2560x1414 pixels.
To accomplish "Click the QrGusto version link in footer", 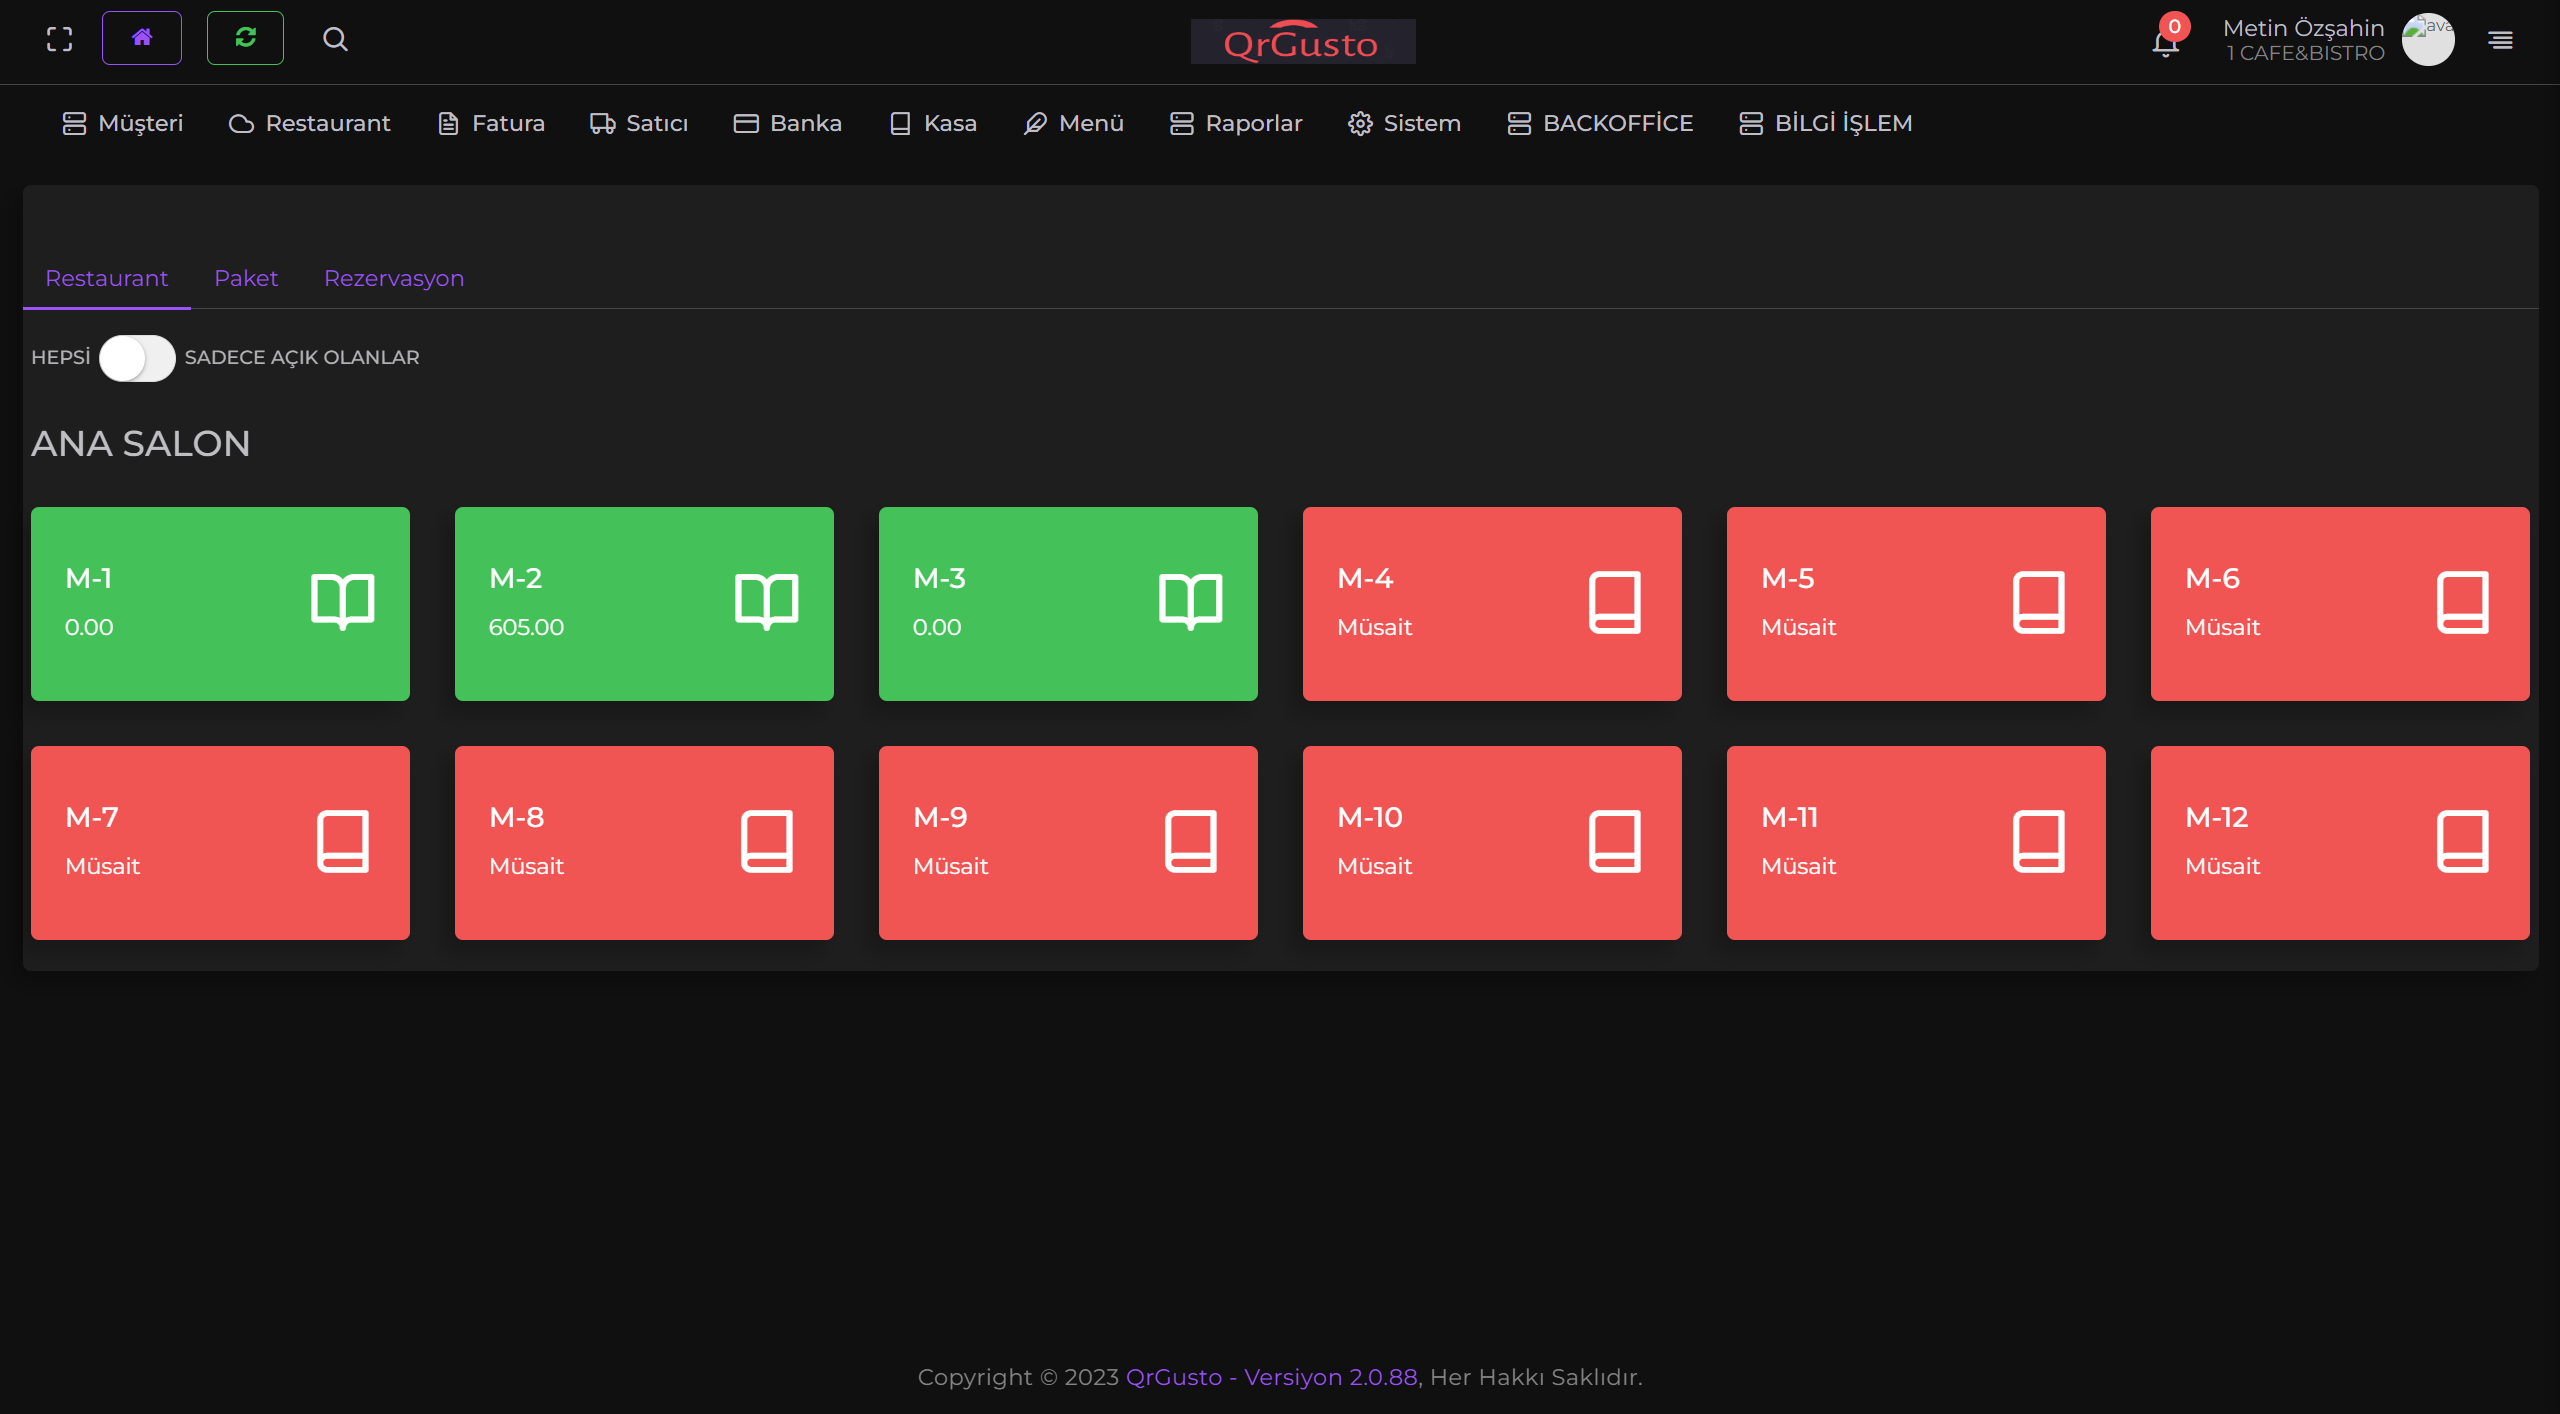I will click(x=1271, y=1377).
